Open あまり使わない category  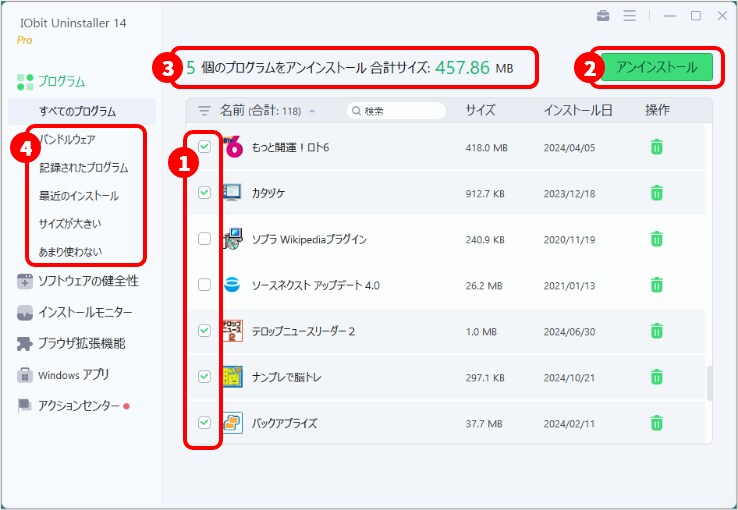point(70,252)
